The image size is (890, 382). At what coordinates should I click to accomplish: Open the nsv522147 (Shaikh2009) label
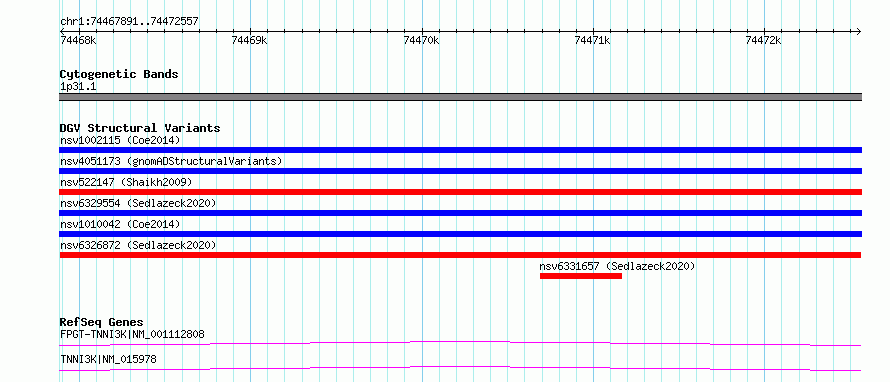[126, 182]
